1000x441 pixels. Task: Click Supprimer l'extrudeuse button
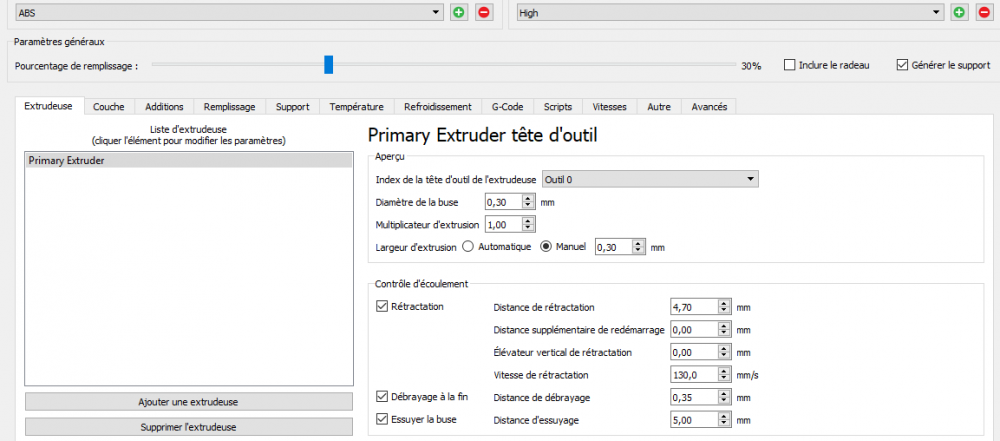(188, 427)
